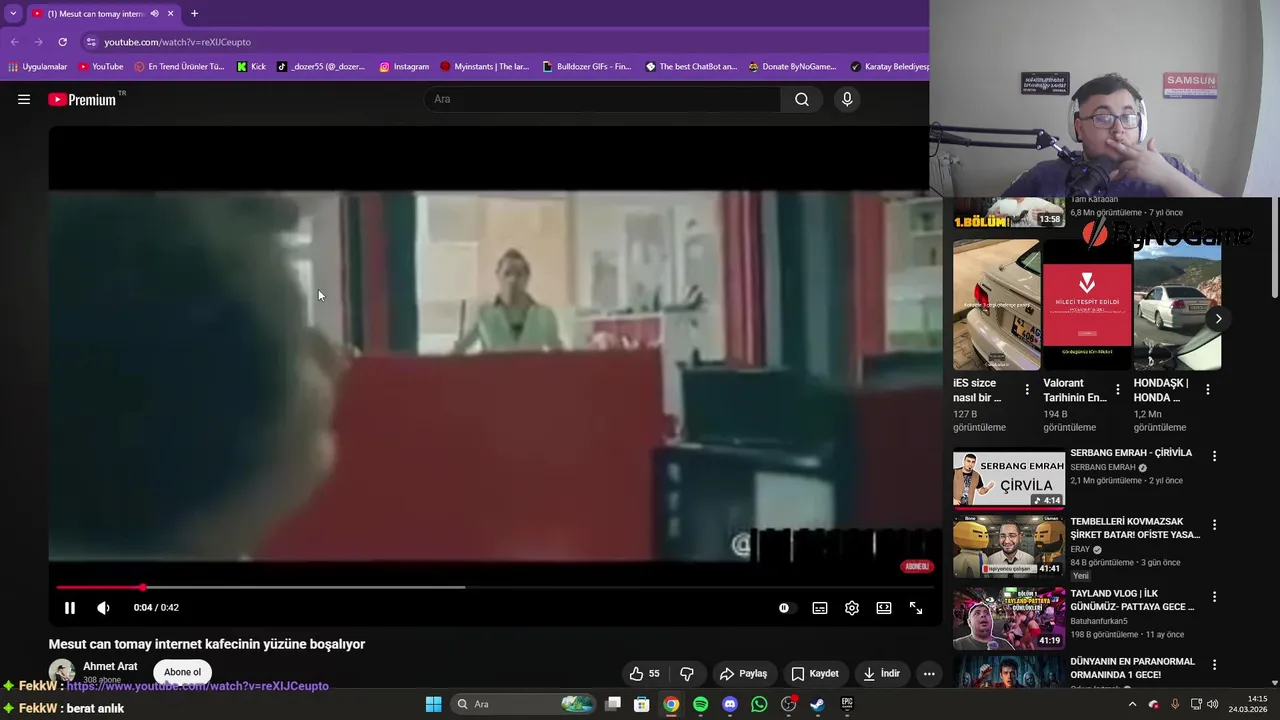Viewport: 1280px width, 720px height.
Task: Save video with the Kaydet button
Action: click(815, 674)
